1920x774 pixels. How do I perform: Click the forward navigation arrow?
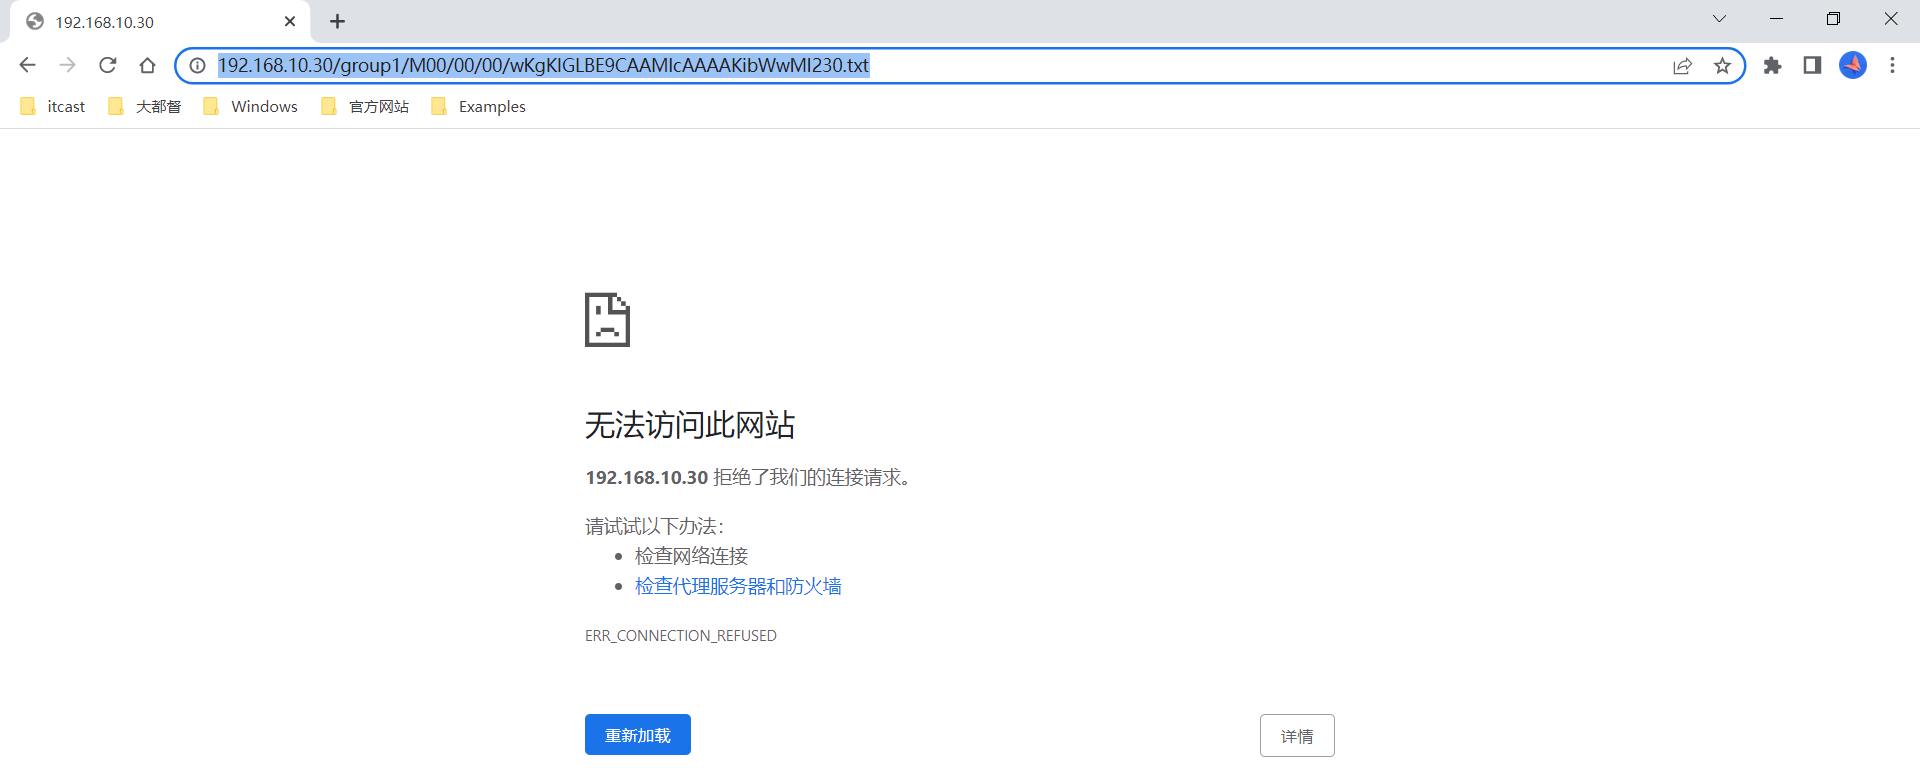click(67, 65)
